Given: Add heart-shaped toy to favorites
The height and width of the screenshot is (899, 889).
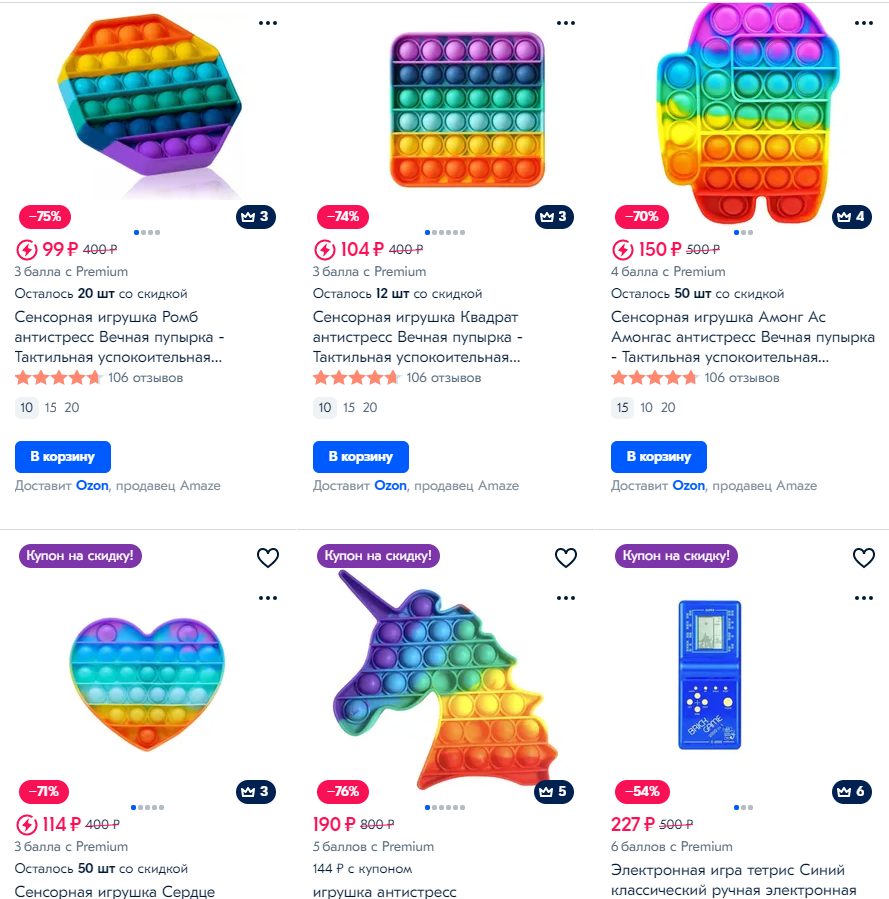Looking at the screenshot, I should point(268,557).
